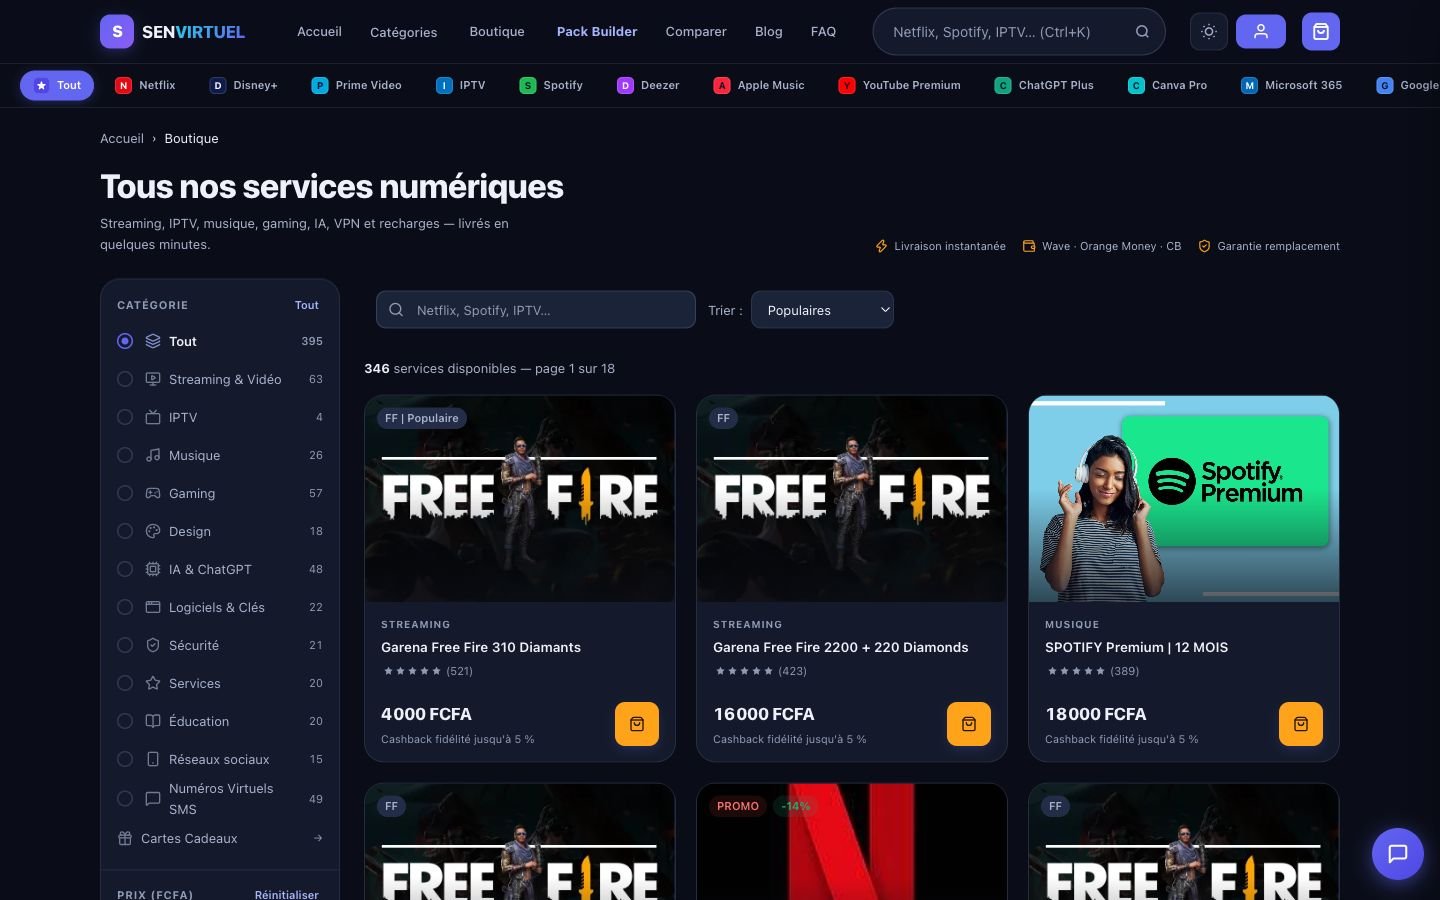Click the Tout link in Catégorie header
The height and width of the screenshot is (900, 1440).
point(307,305)
